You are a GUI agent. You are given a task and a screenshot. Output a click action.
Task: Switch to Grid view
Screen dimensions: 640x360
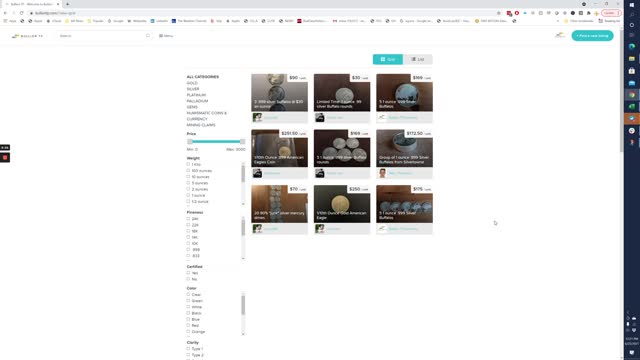(388, 59)
